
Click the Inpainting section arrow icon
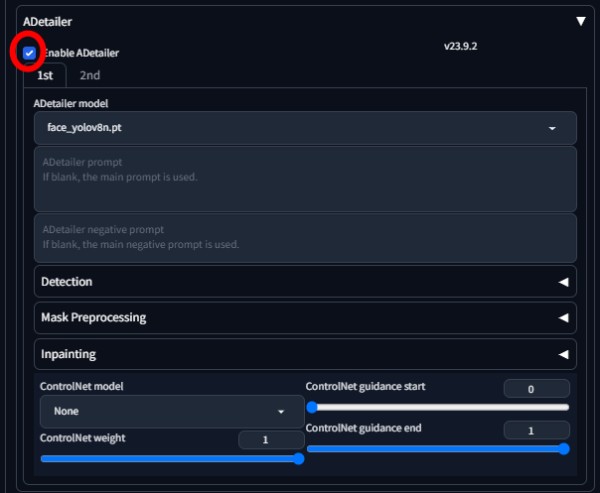(x=563, y=354)
